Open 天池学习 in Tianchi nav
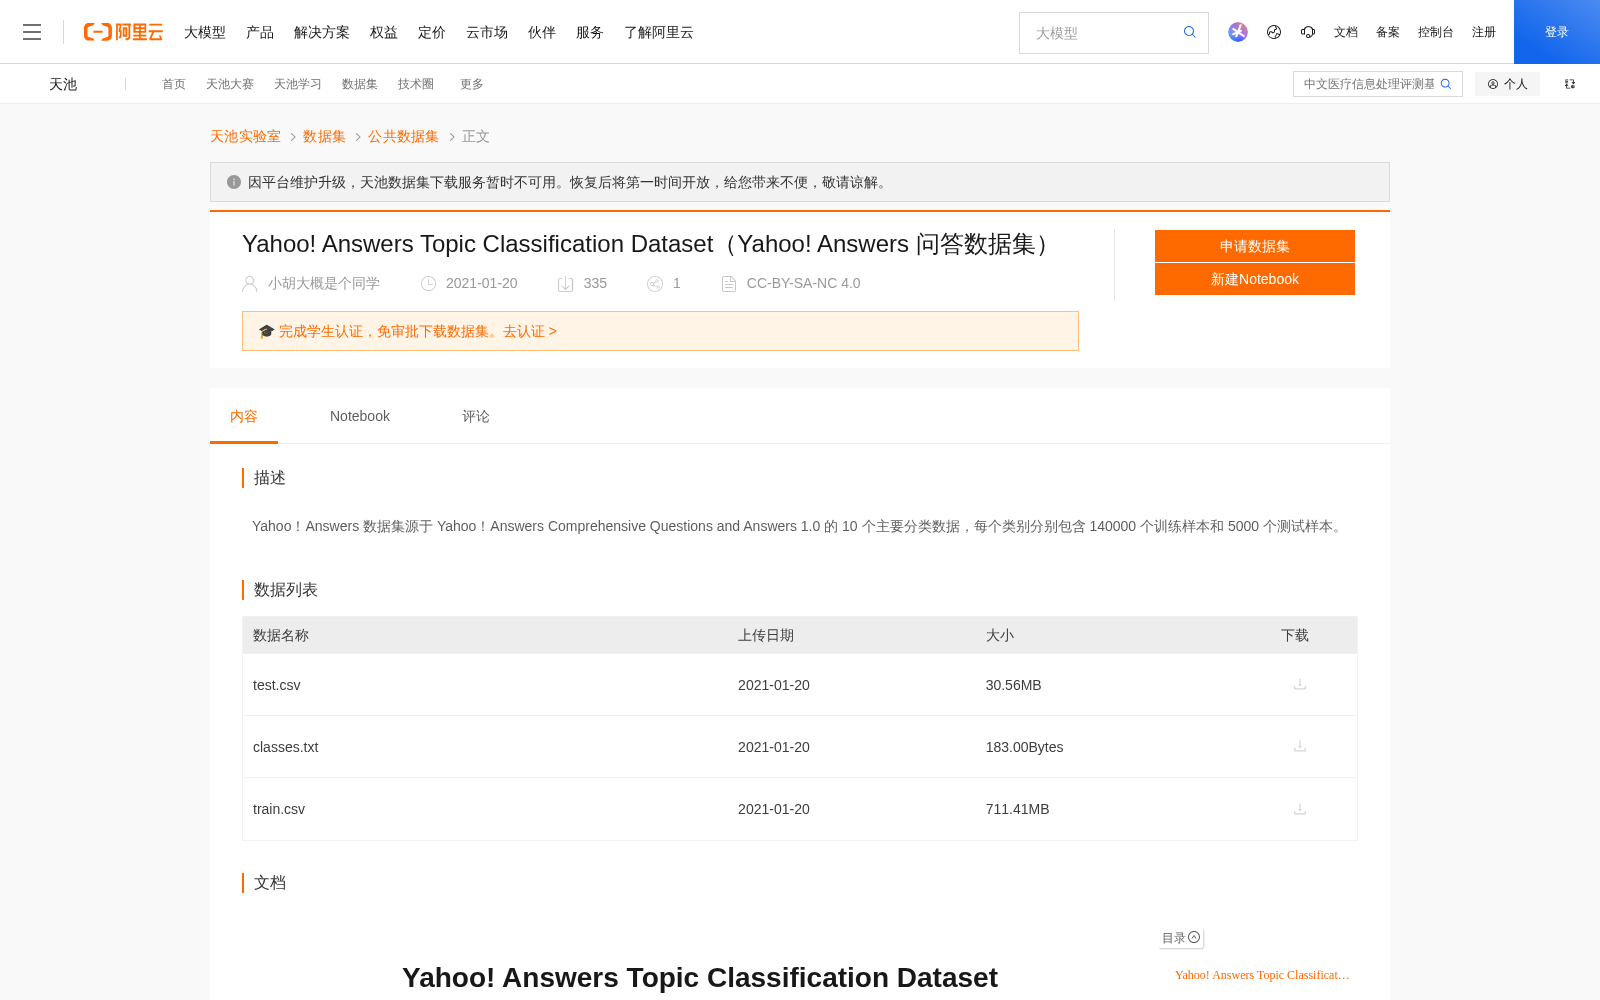 (x=298, y=84)
